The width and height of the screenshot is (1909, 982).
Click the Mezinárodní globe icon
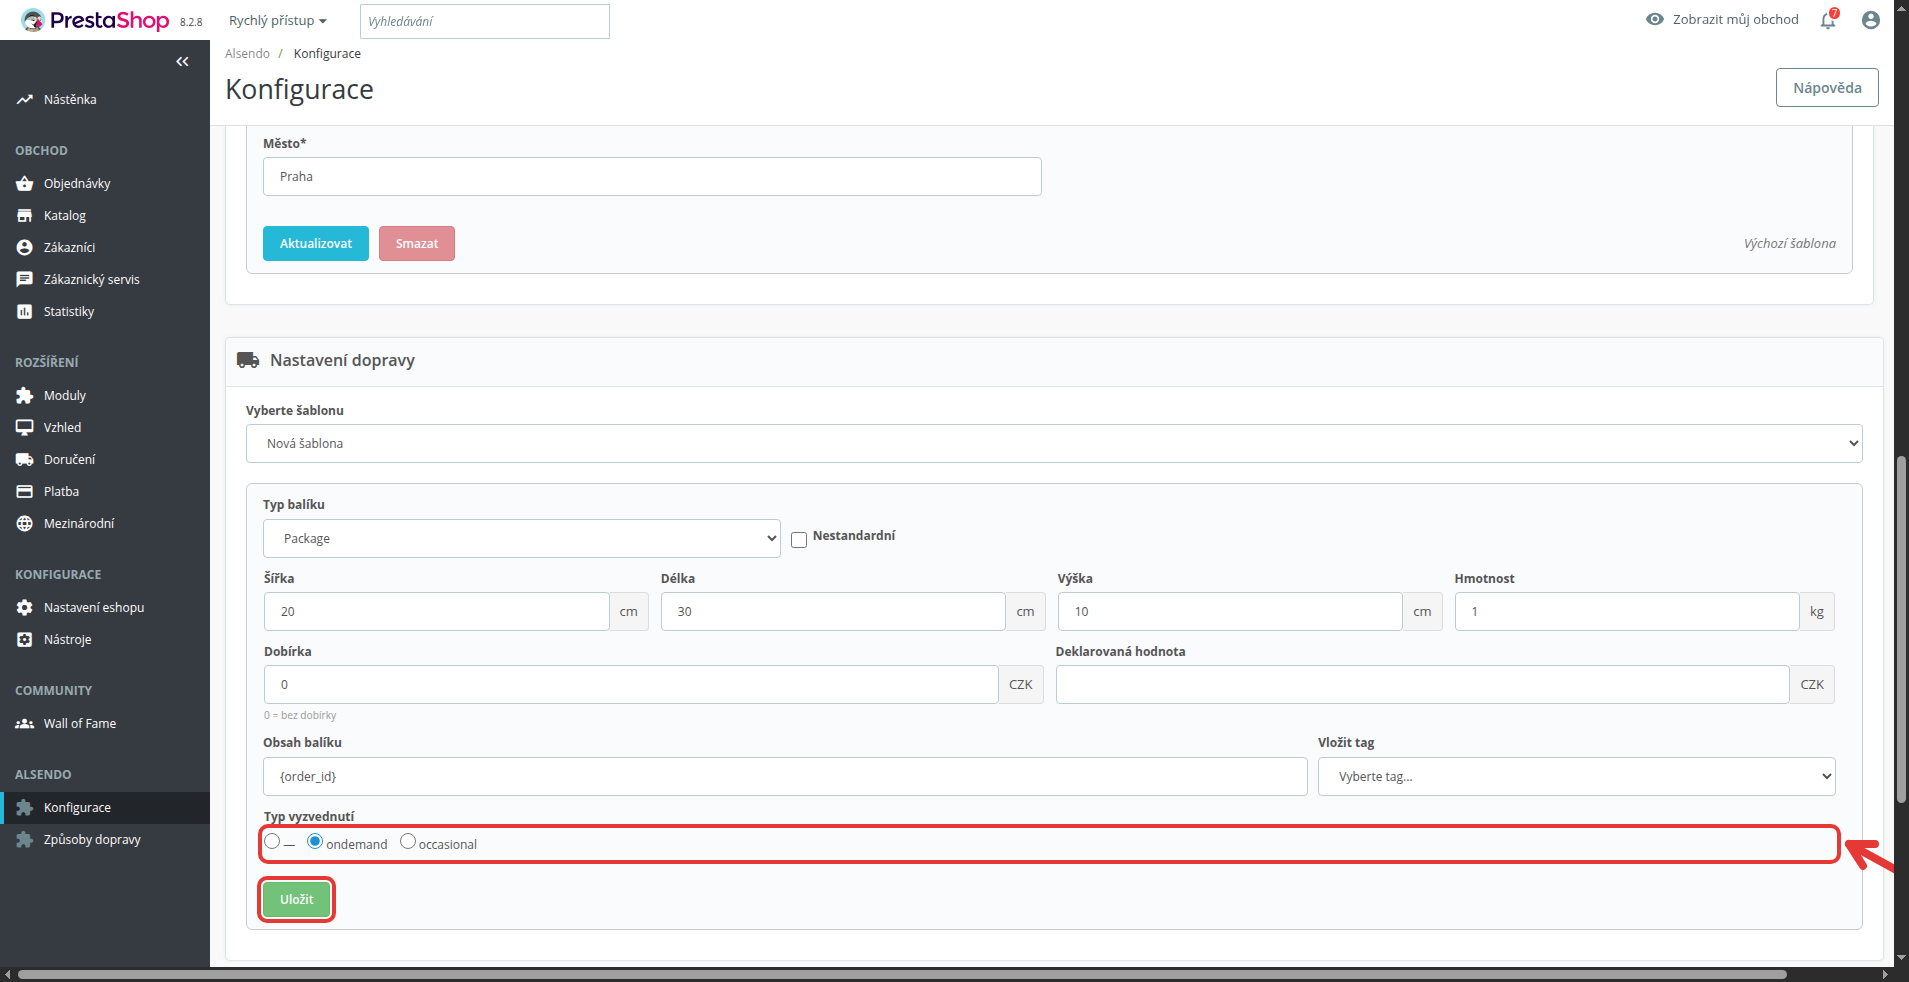coord(25,524)
